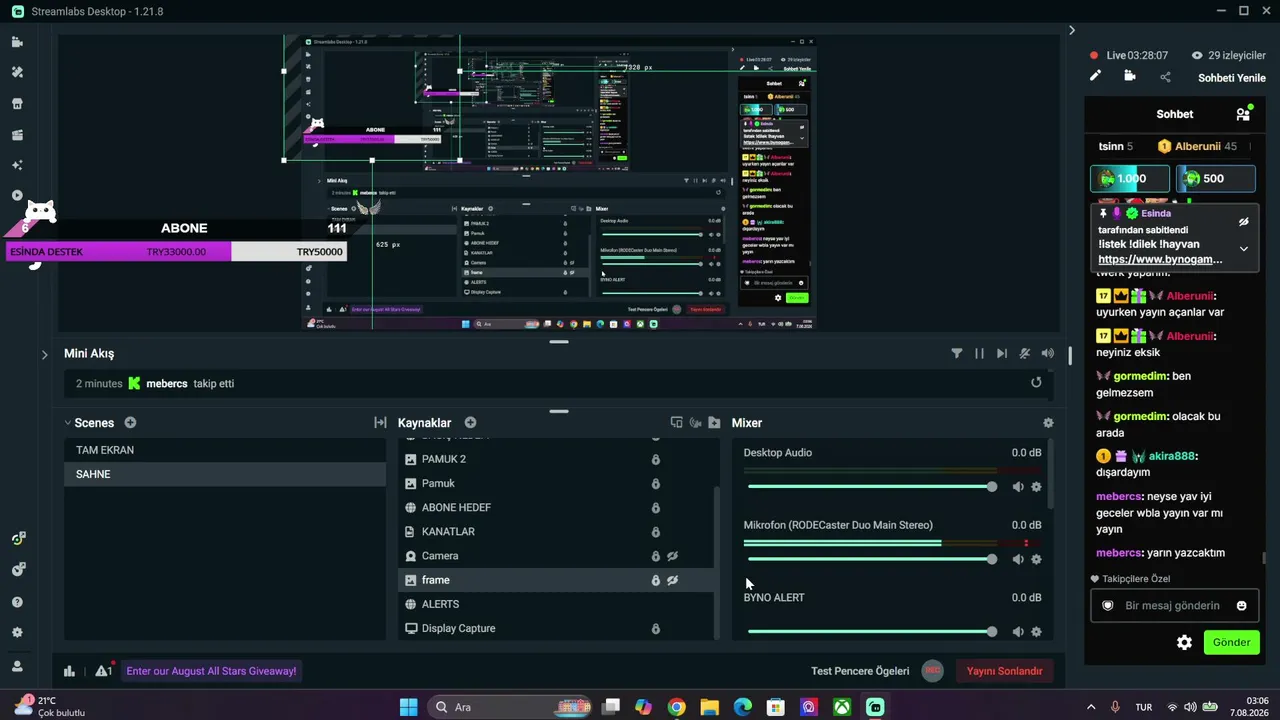Open the notifications warning icon
This screenshot has width=1280, height=720.
pos(103,671)
